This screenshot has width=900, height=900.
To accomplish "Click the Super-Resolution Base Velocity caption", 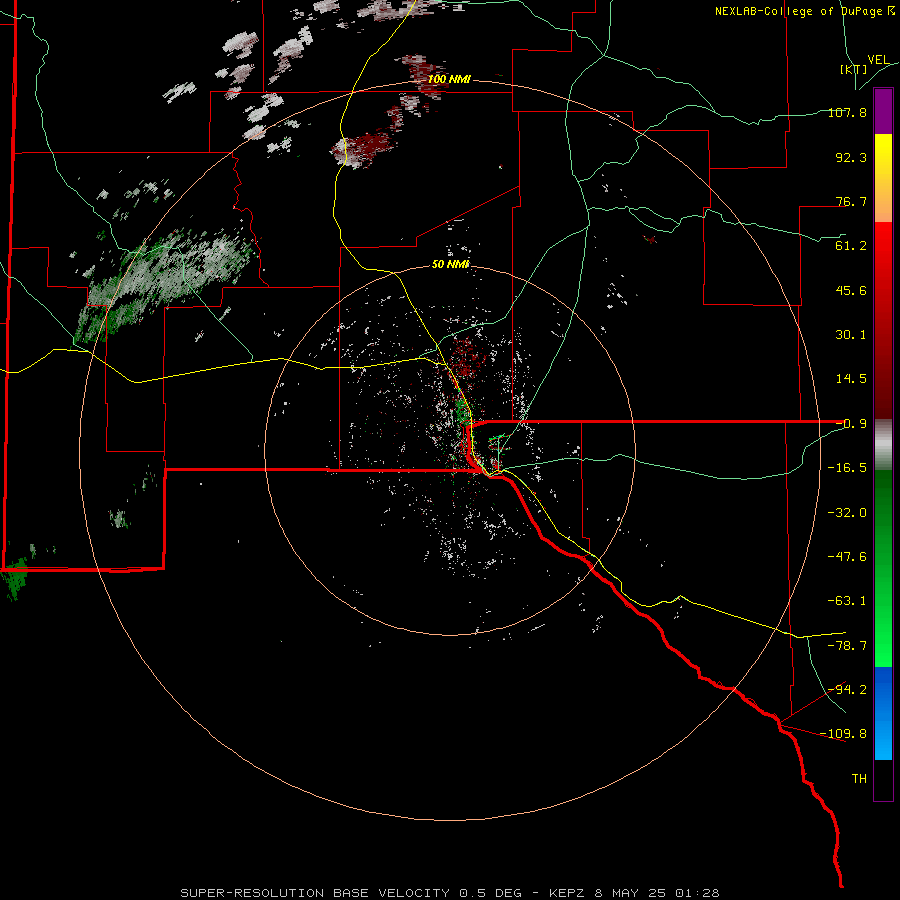I will (449, 893).
